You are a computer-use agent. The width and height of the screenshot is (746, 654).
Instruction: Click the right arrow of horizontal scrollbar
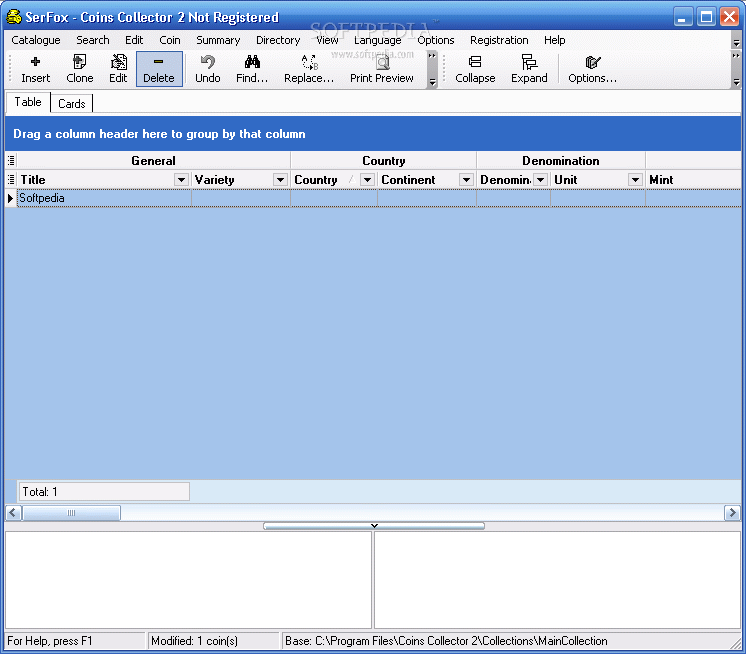pos(732,513)
